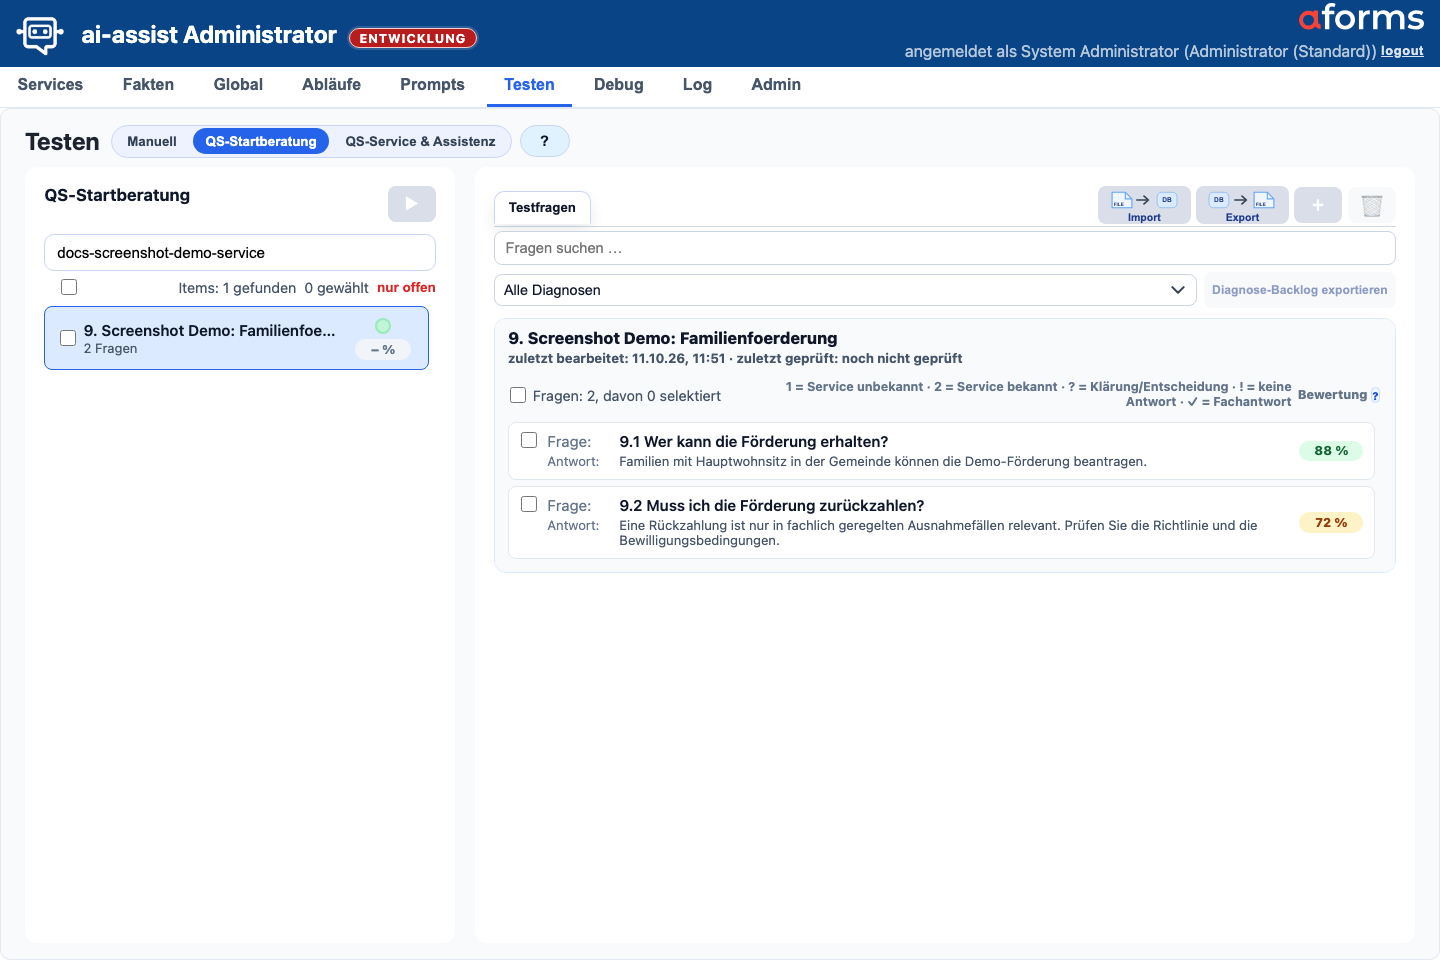Screen dimensions: 1440x960
Task: Click the Export DB-to-file icon
Action: click(1242, 205)
